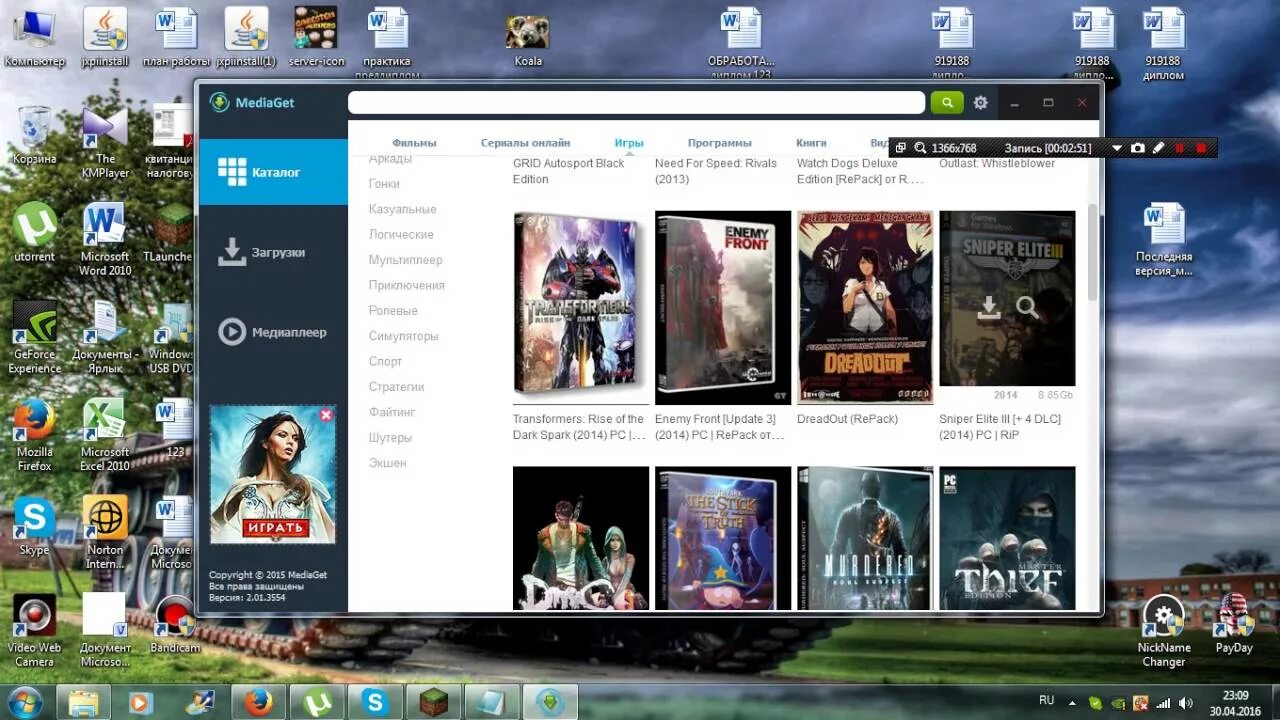Image resolution: width=1280 pixels, height=720 pixels.
Task: Click the uTorrent taskbar icon
Action: (317, 702)
